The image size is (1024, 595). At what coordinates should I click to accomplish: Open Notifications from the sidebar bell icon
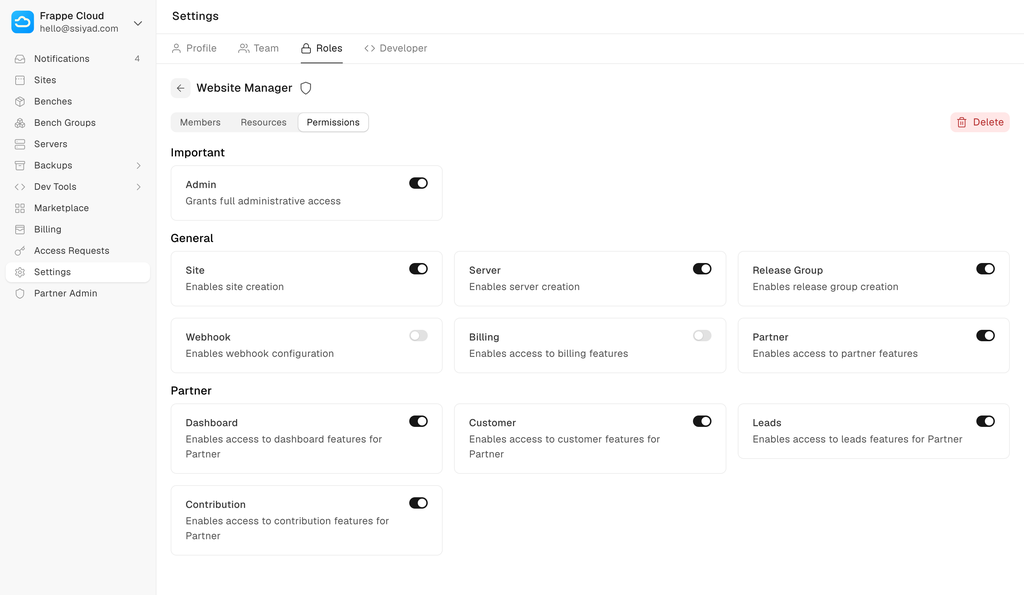coord(20,59)
